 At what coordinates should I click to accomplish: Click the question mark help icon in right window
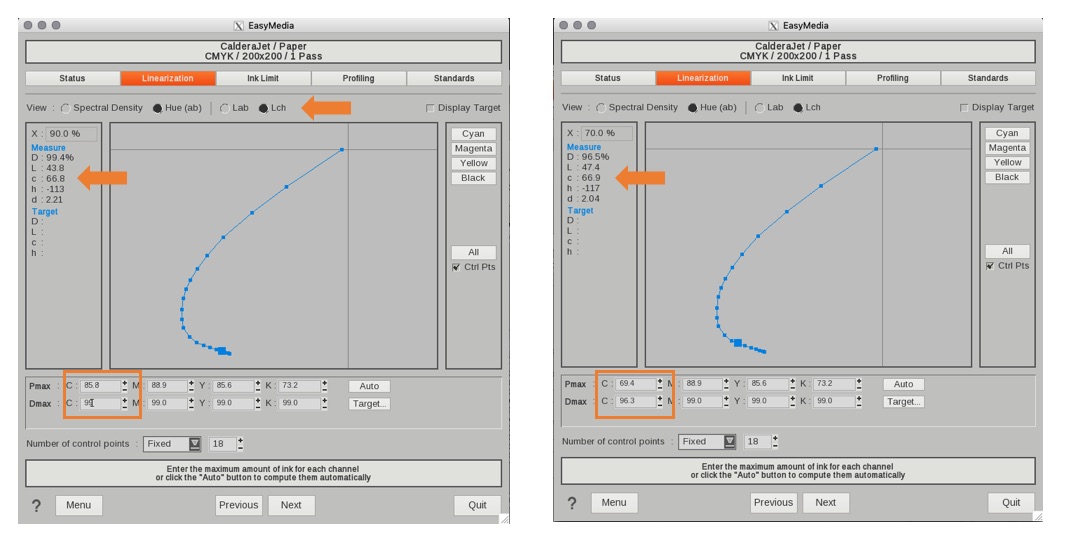tap(572, 503)
